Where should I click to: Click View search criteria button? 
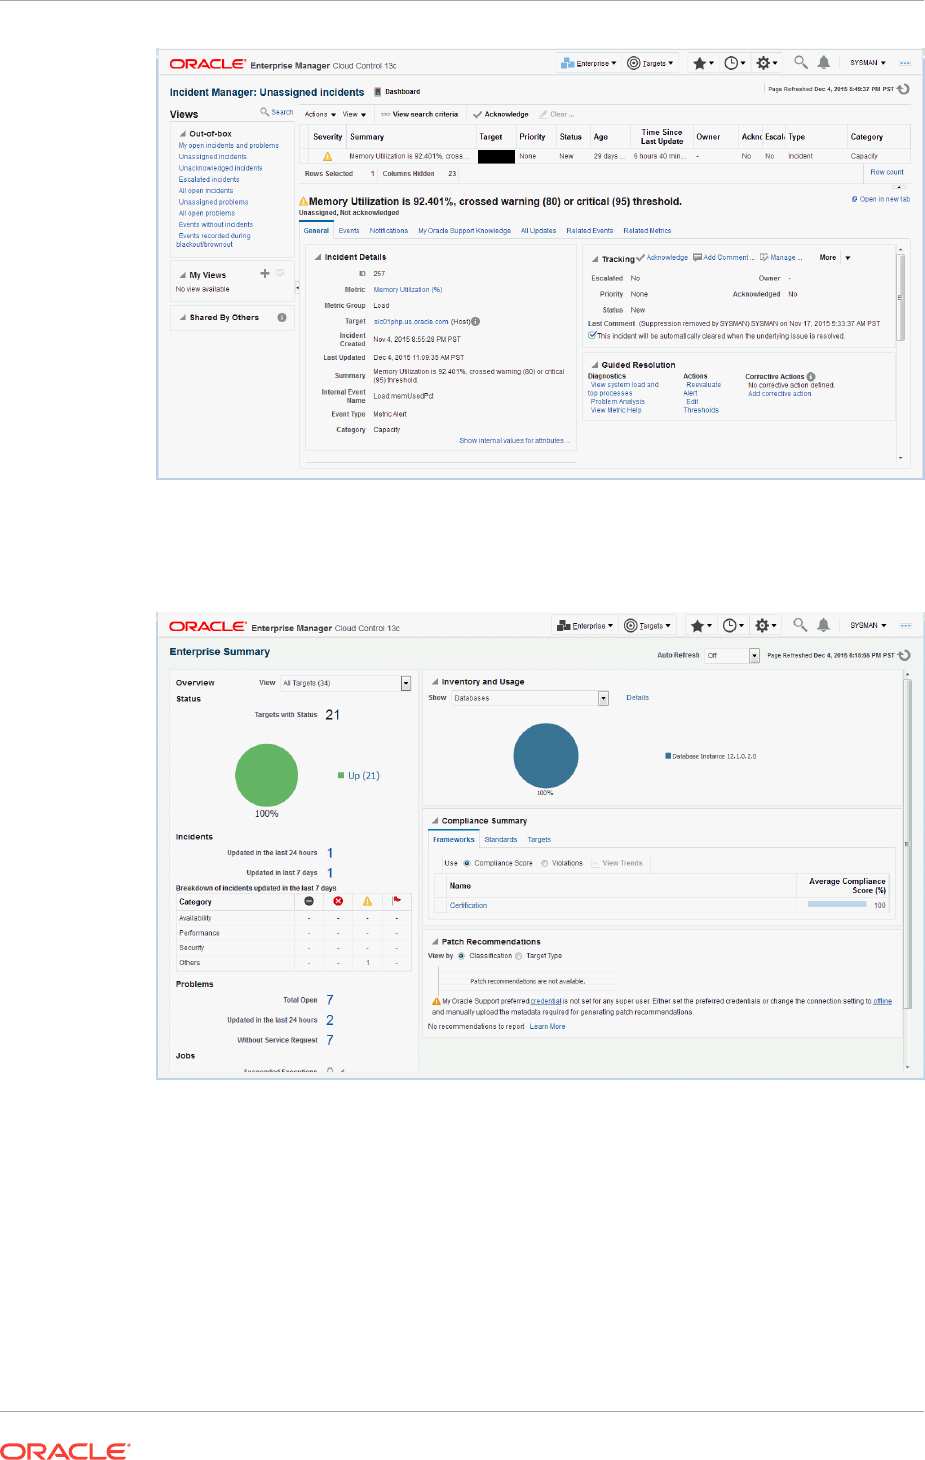[x=420, y=114]
